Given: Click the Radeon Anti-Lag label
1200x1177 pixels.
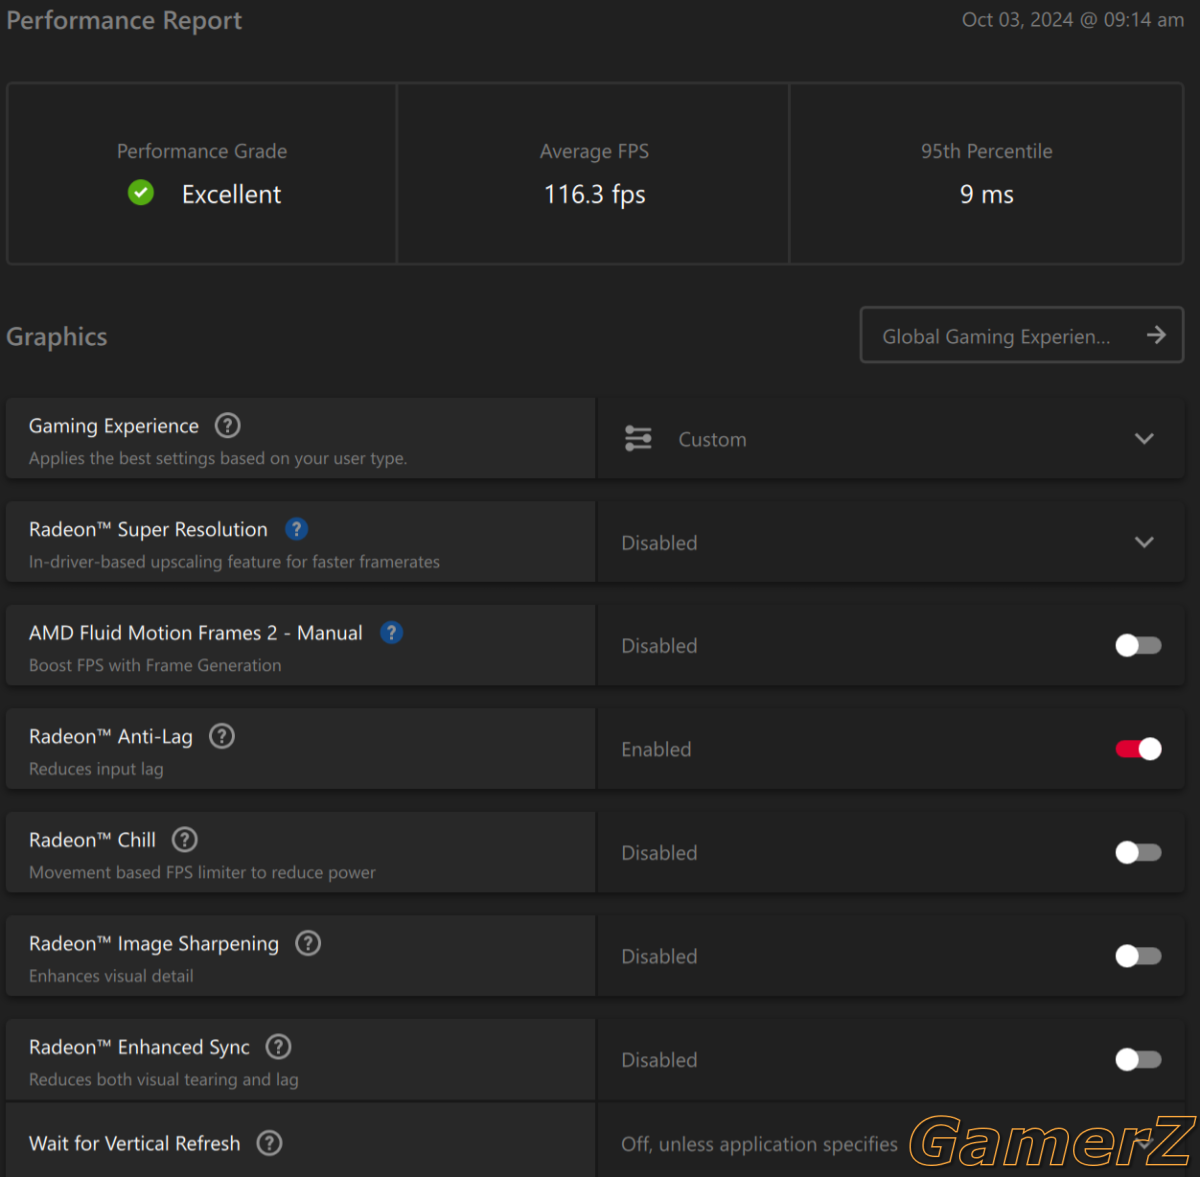Looking at the screenshot, I should (111, 737).
